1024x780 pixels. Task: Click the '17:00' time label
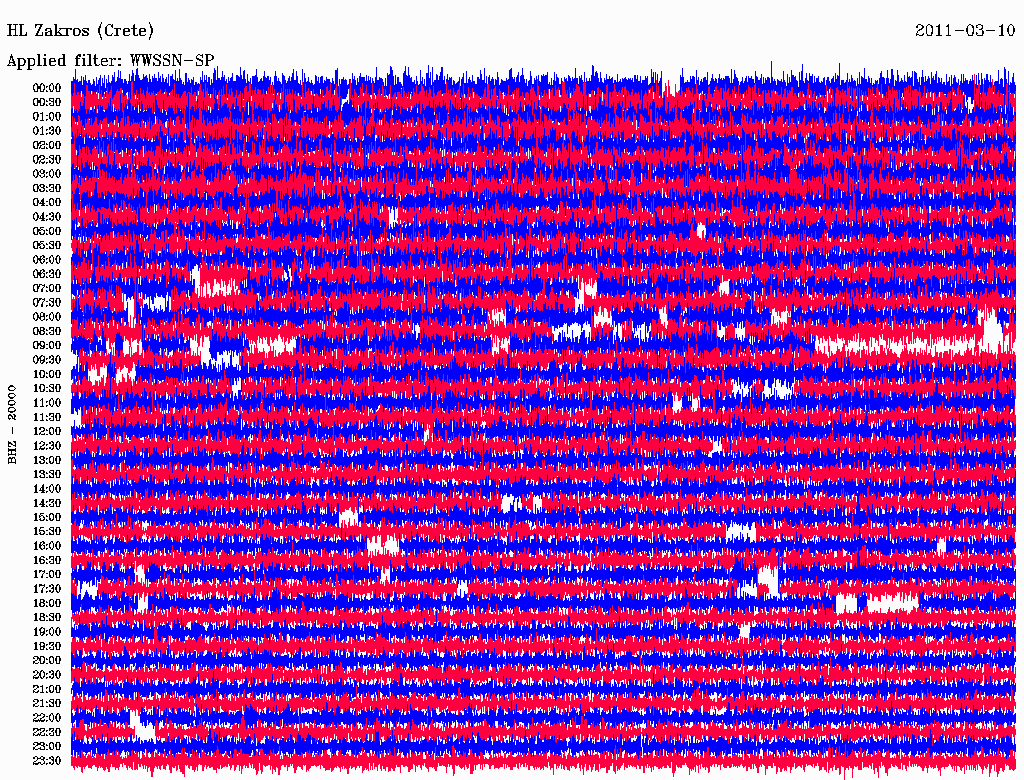[x=47, y=575]
